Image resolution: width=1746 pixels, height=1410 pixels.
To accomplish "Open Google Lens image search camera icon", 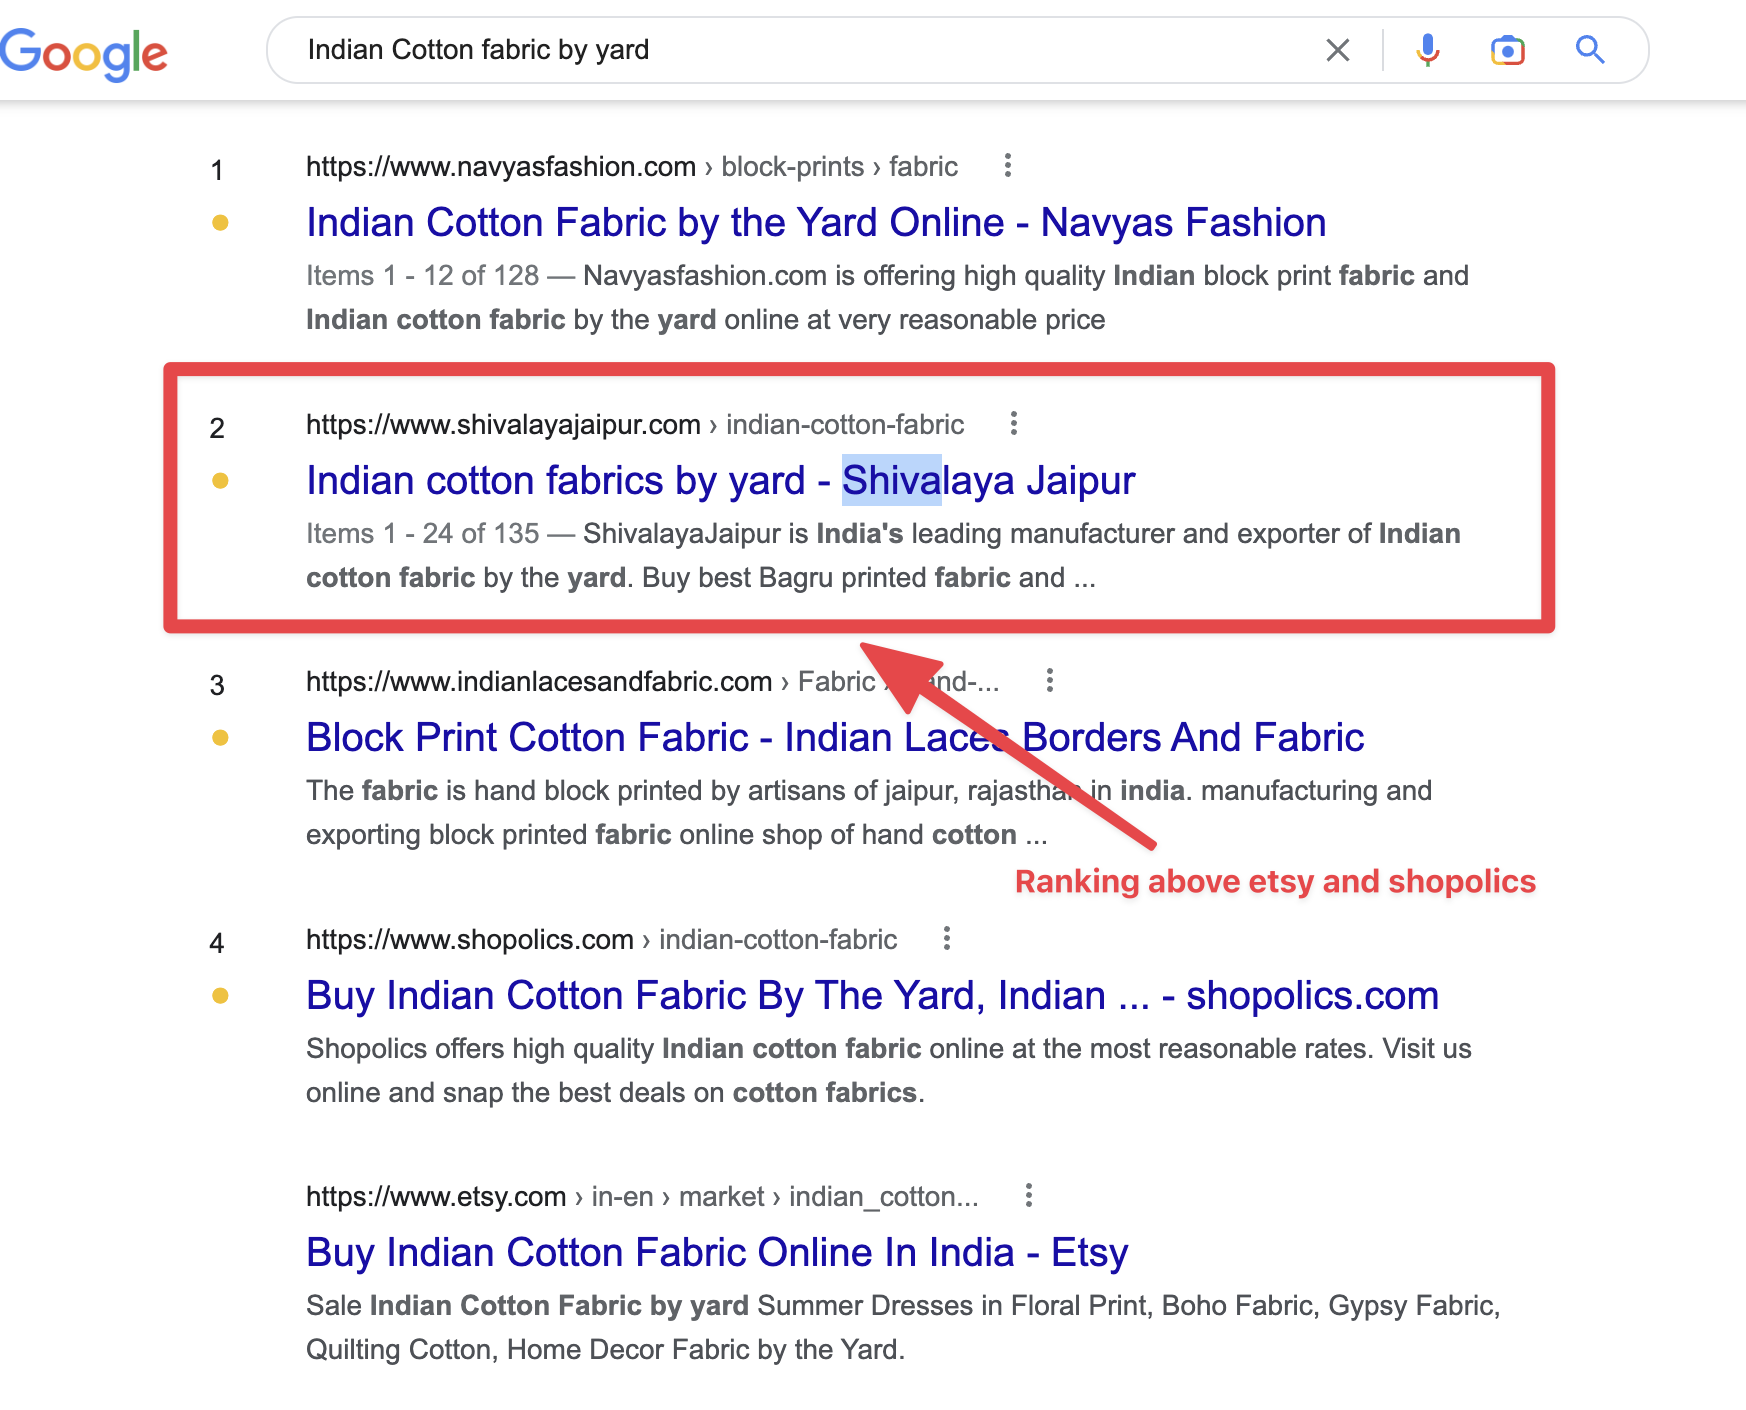I will coord(1507,50).
